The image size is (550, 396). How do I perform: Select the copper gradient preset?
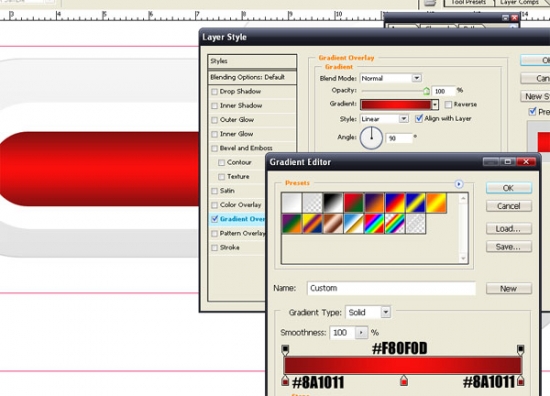pyautogui.click(x=333, y=223)
